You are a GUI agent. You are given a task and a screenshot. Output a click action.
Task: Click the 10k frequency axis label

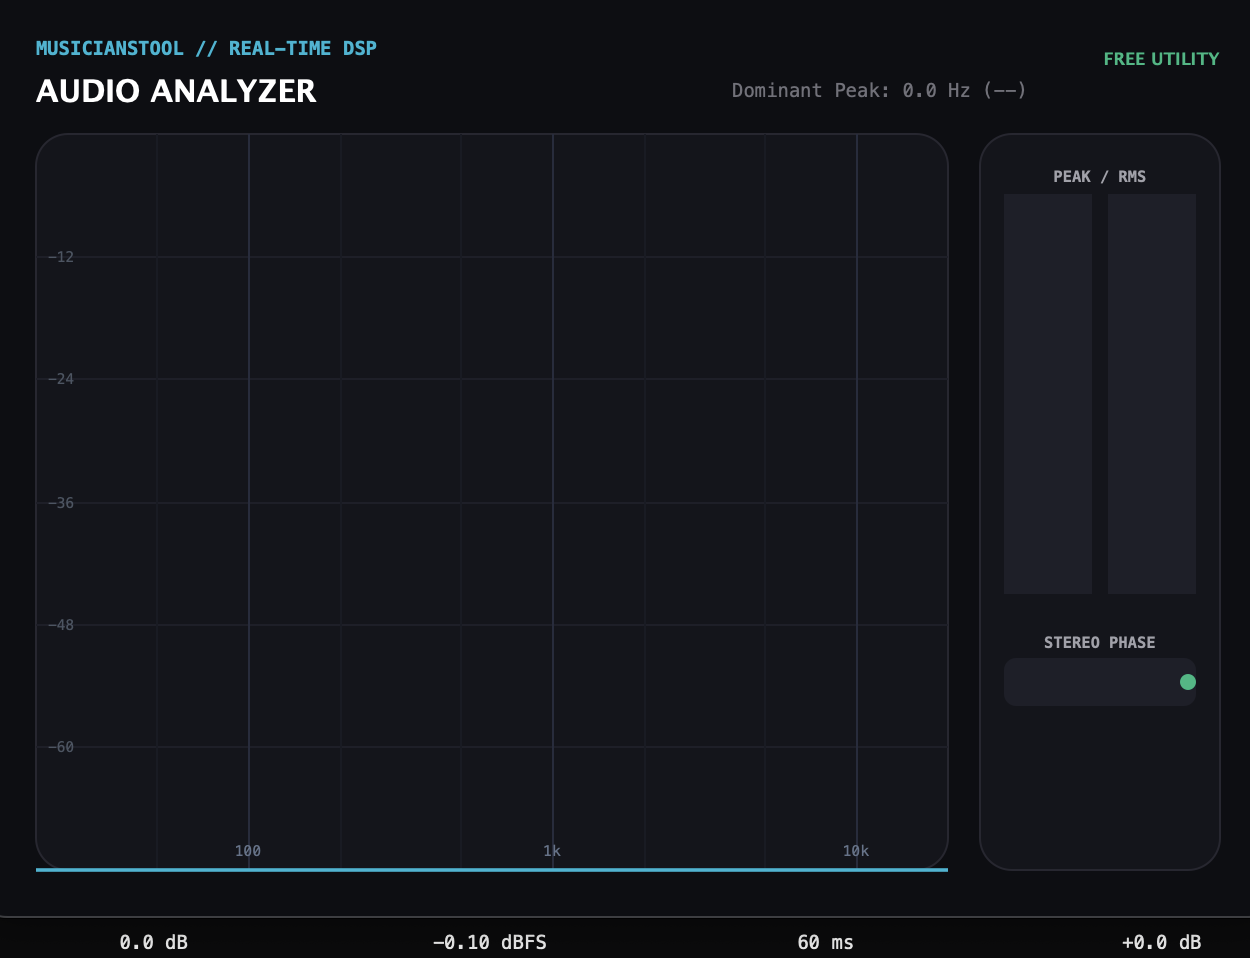point(856,851)
